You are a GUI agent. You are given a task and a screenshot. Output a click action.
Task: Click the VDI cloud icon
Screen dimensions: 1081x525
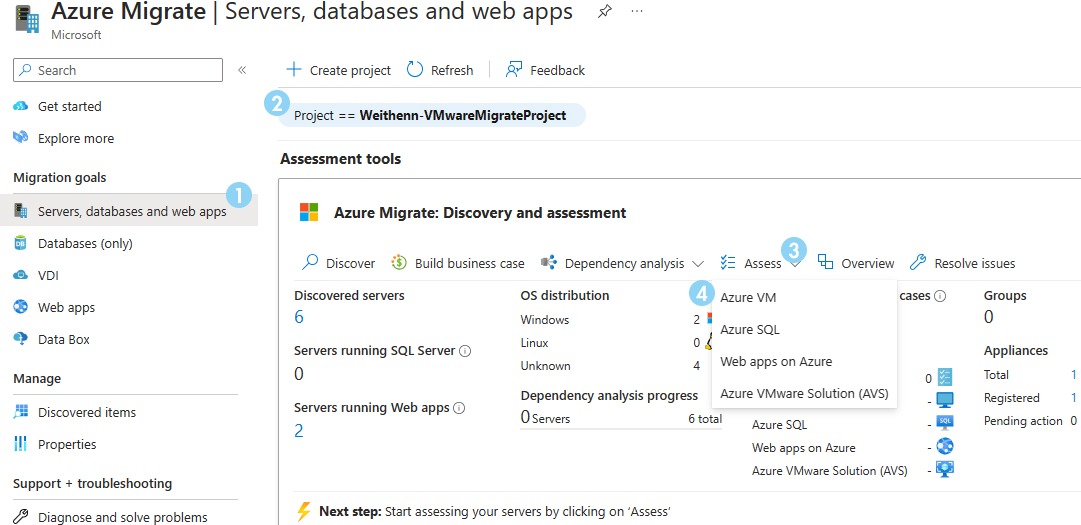(x=21, y=276)
